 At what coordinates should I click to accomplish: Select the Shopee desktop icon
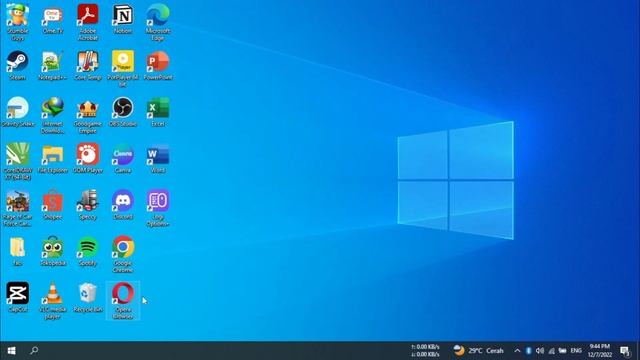53,205
